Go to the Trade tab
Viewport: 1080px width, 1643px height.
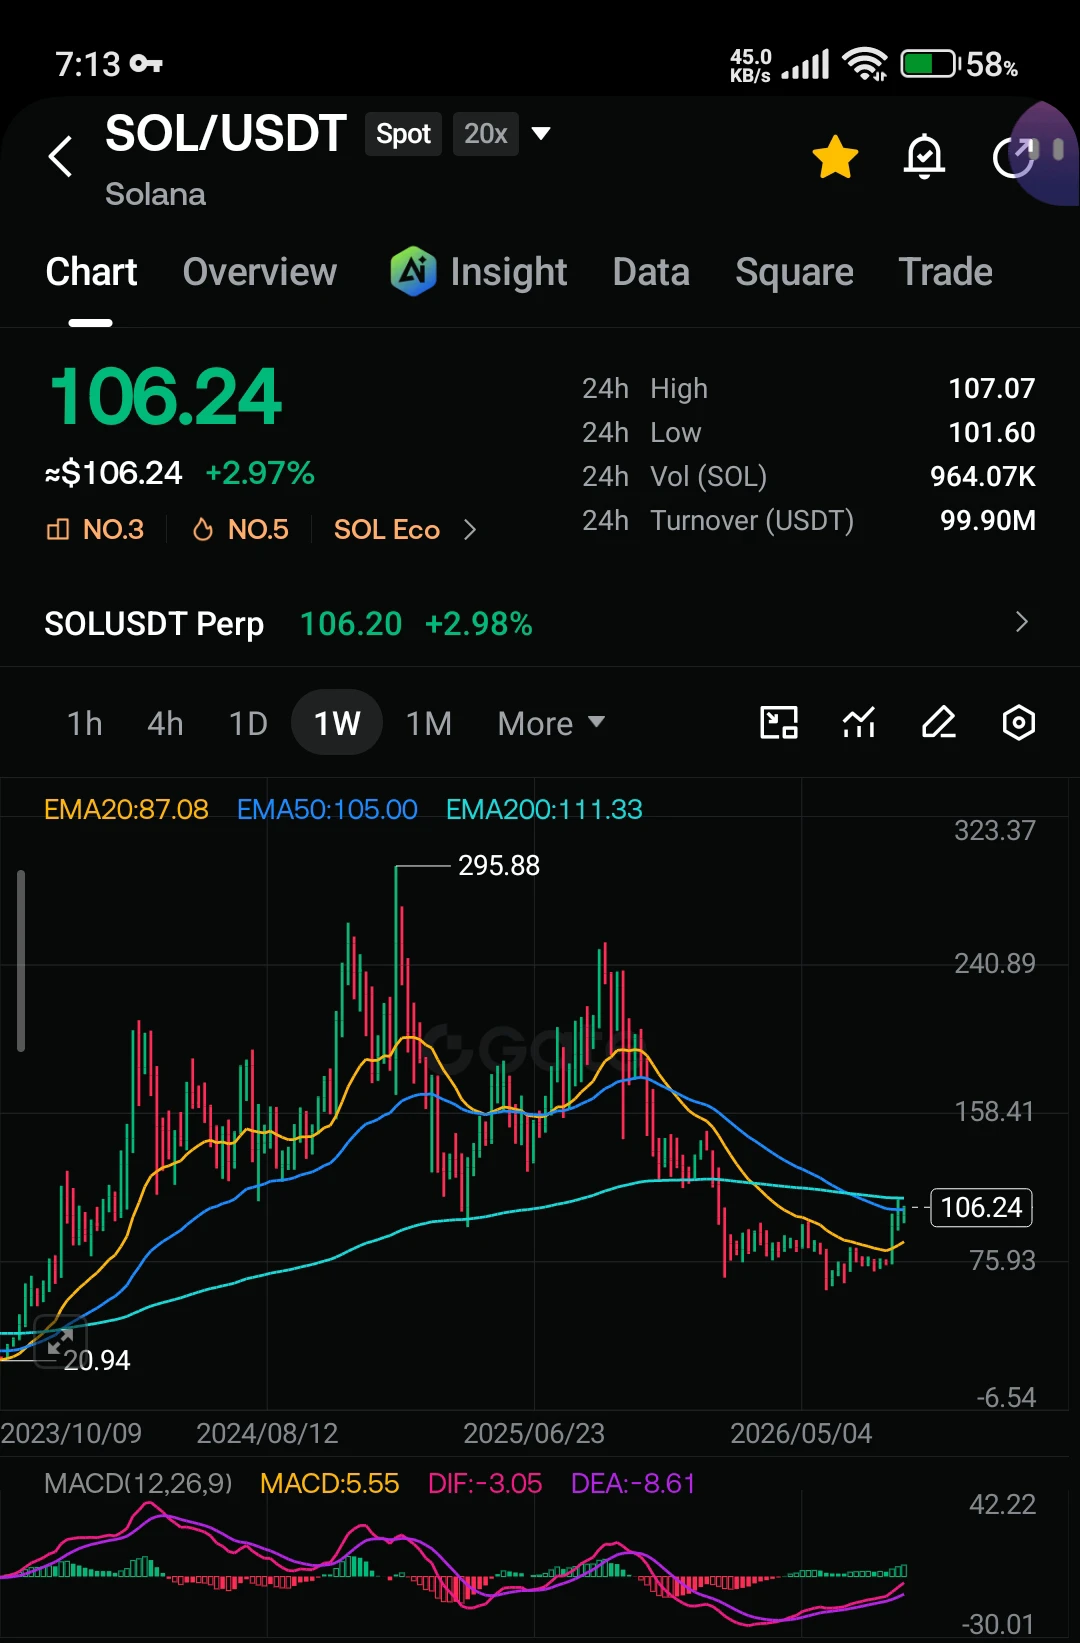(945, 272)
